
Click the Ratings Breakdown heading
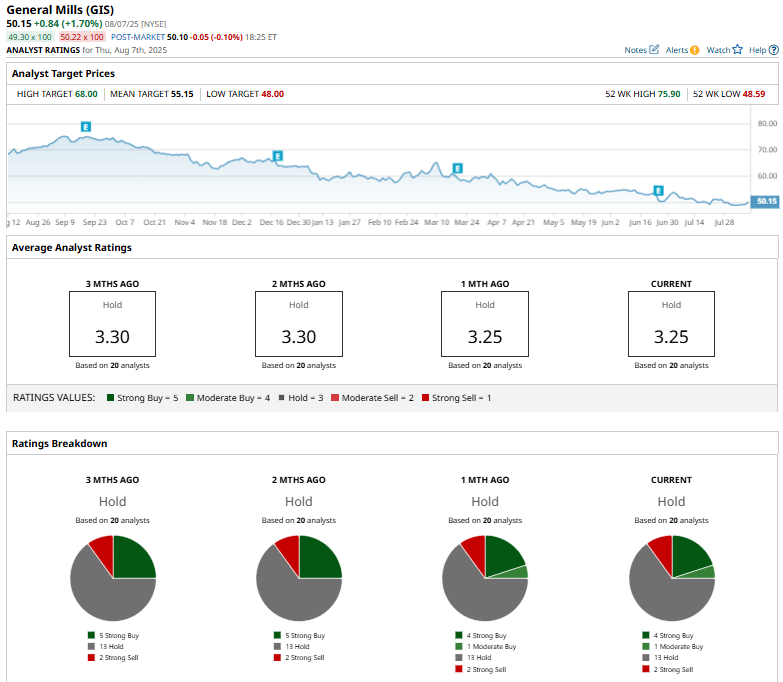click(x=59, y=443)
